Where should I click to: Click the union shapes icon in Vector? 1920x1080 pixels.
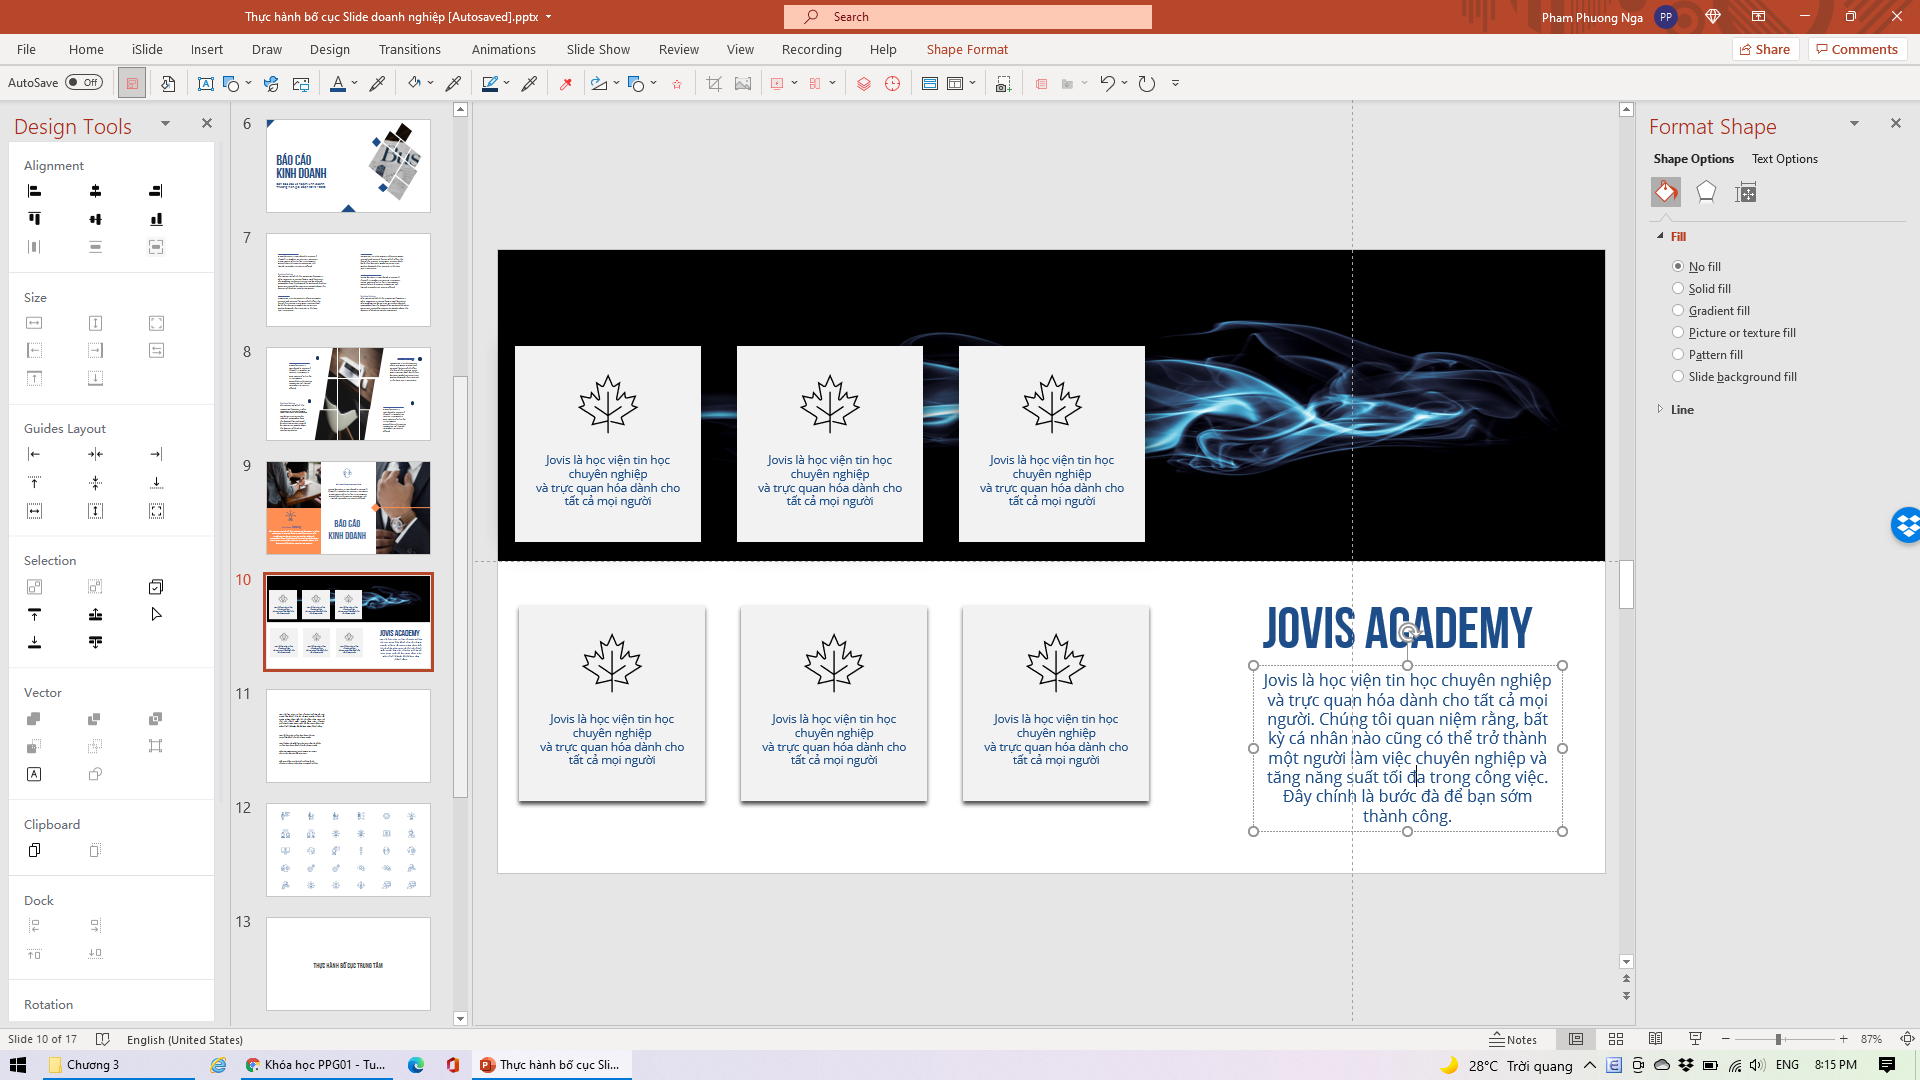coord(34,719)
